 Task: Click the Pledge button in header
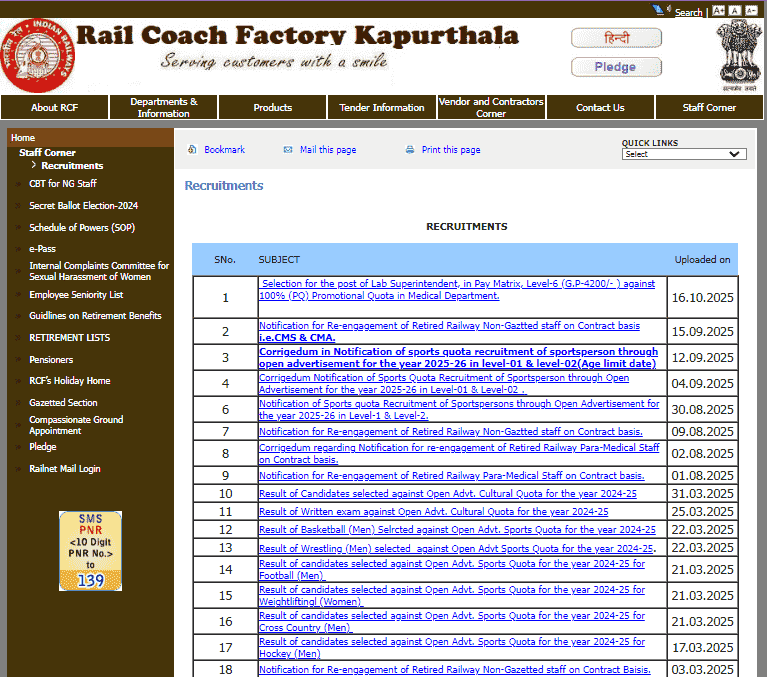point(616,67)
